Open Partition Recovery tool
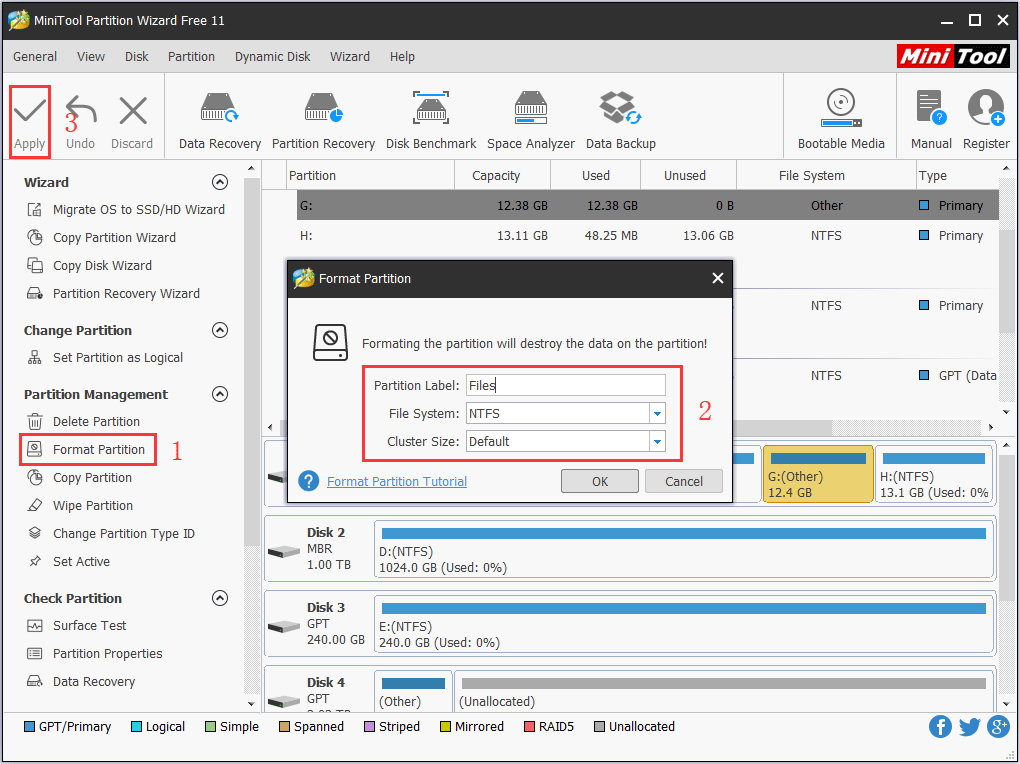The height and width of the screenshot is (764, 1020). (x=323, y=122)
